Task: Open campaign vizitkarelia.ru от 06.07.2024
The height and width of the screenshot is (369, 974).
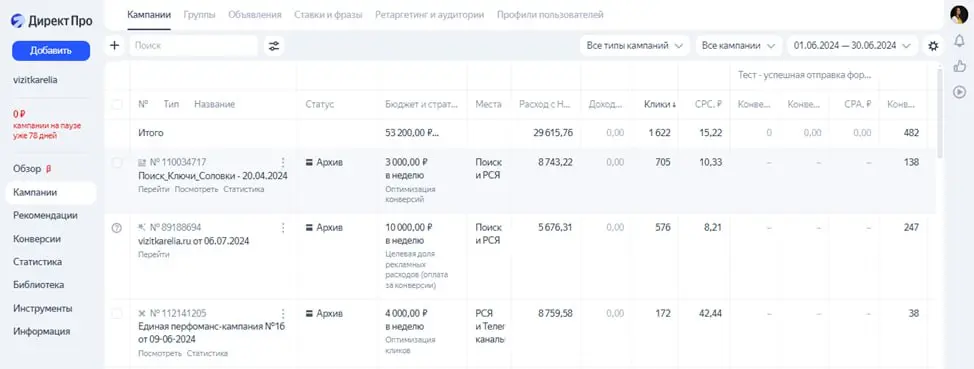Action: 194,241
